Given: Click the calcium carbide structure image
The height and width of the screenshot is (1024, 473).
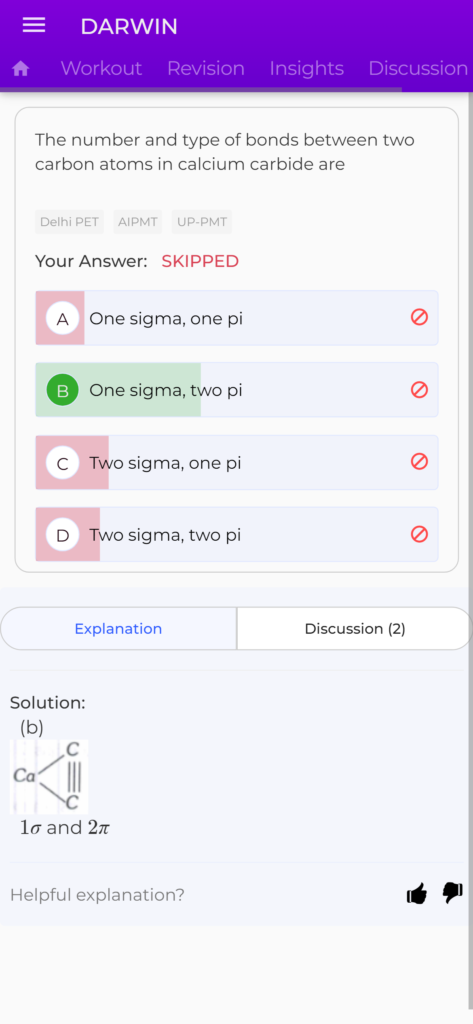Looking at the screenshot, I should 49,776.
